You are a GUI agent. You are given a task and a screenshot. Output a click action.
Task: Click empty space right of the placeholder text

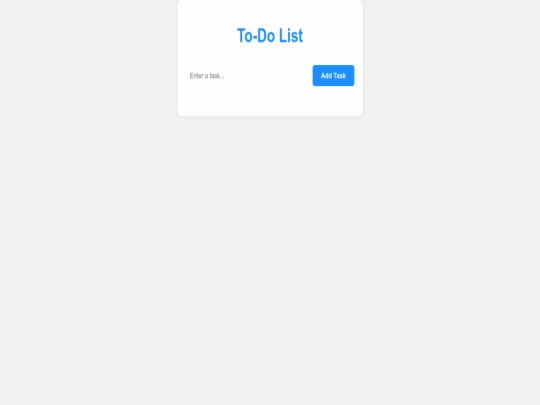(x=267, y=75)
